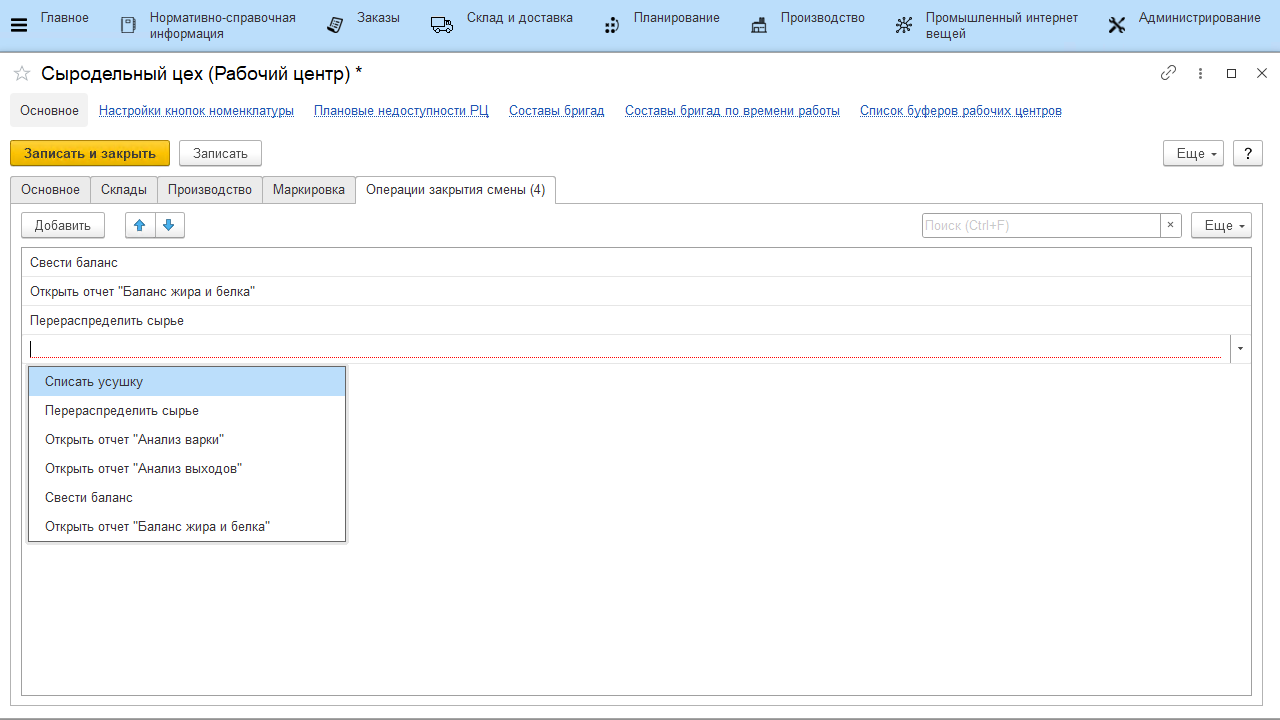The width and height of the screenshot is (1280, 720).
Task: Switch to the Маркировка tab
Action: pyautogui.click(x=309, y=190)
